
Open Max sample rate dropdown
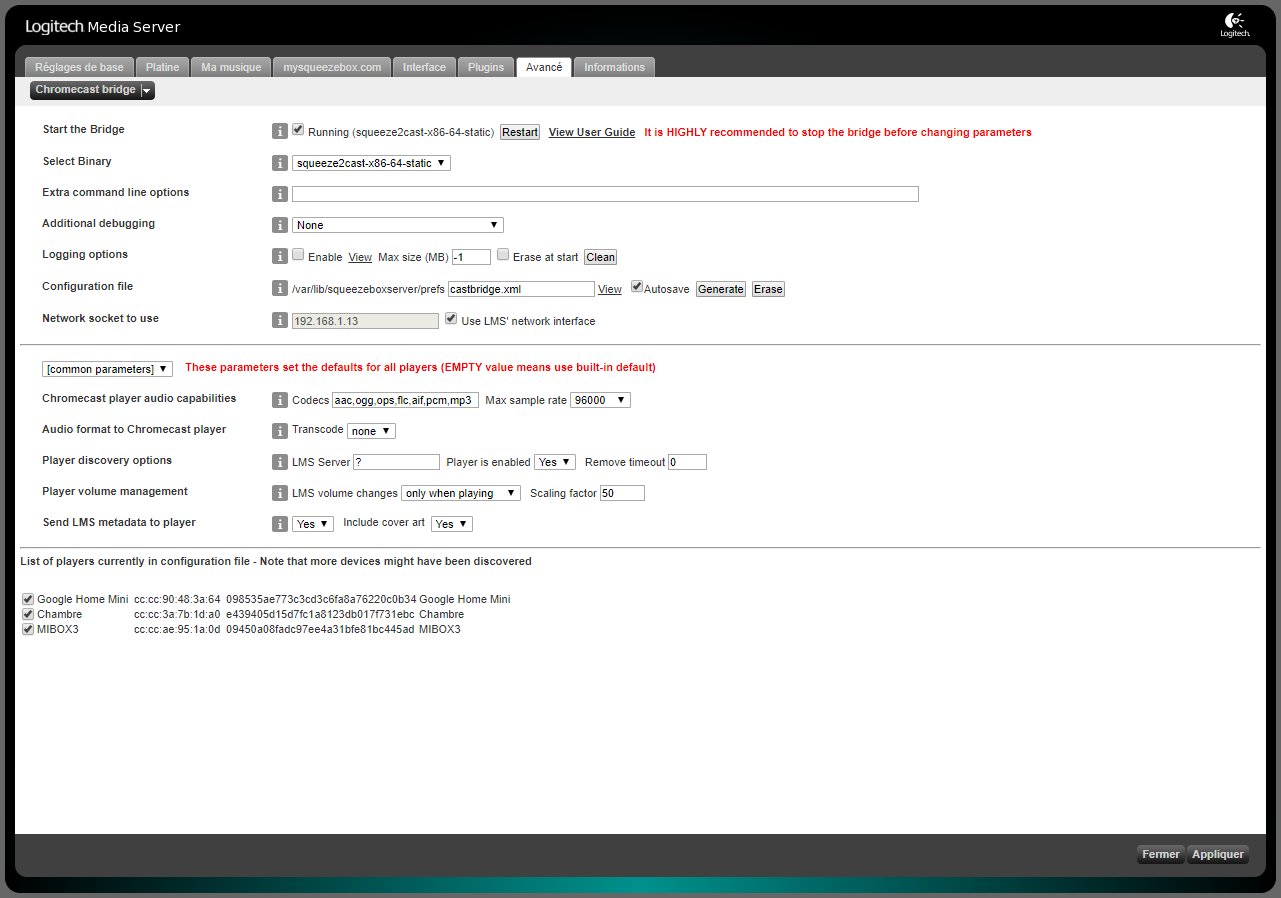click(600, 400)
